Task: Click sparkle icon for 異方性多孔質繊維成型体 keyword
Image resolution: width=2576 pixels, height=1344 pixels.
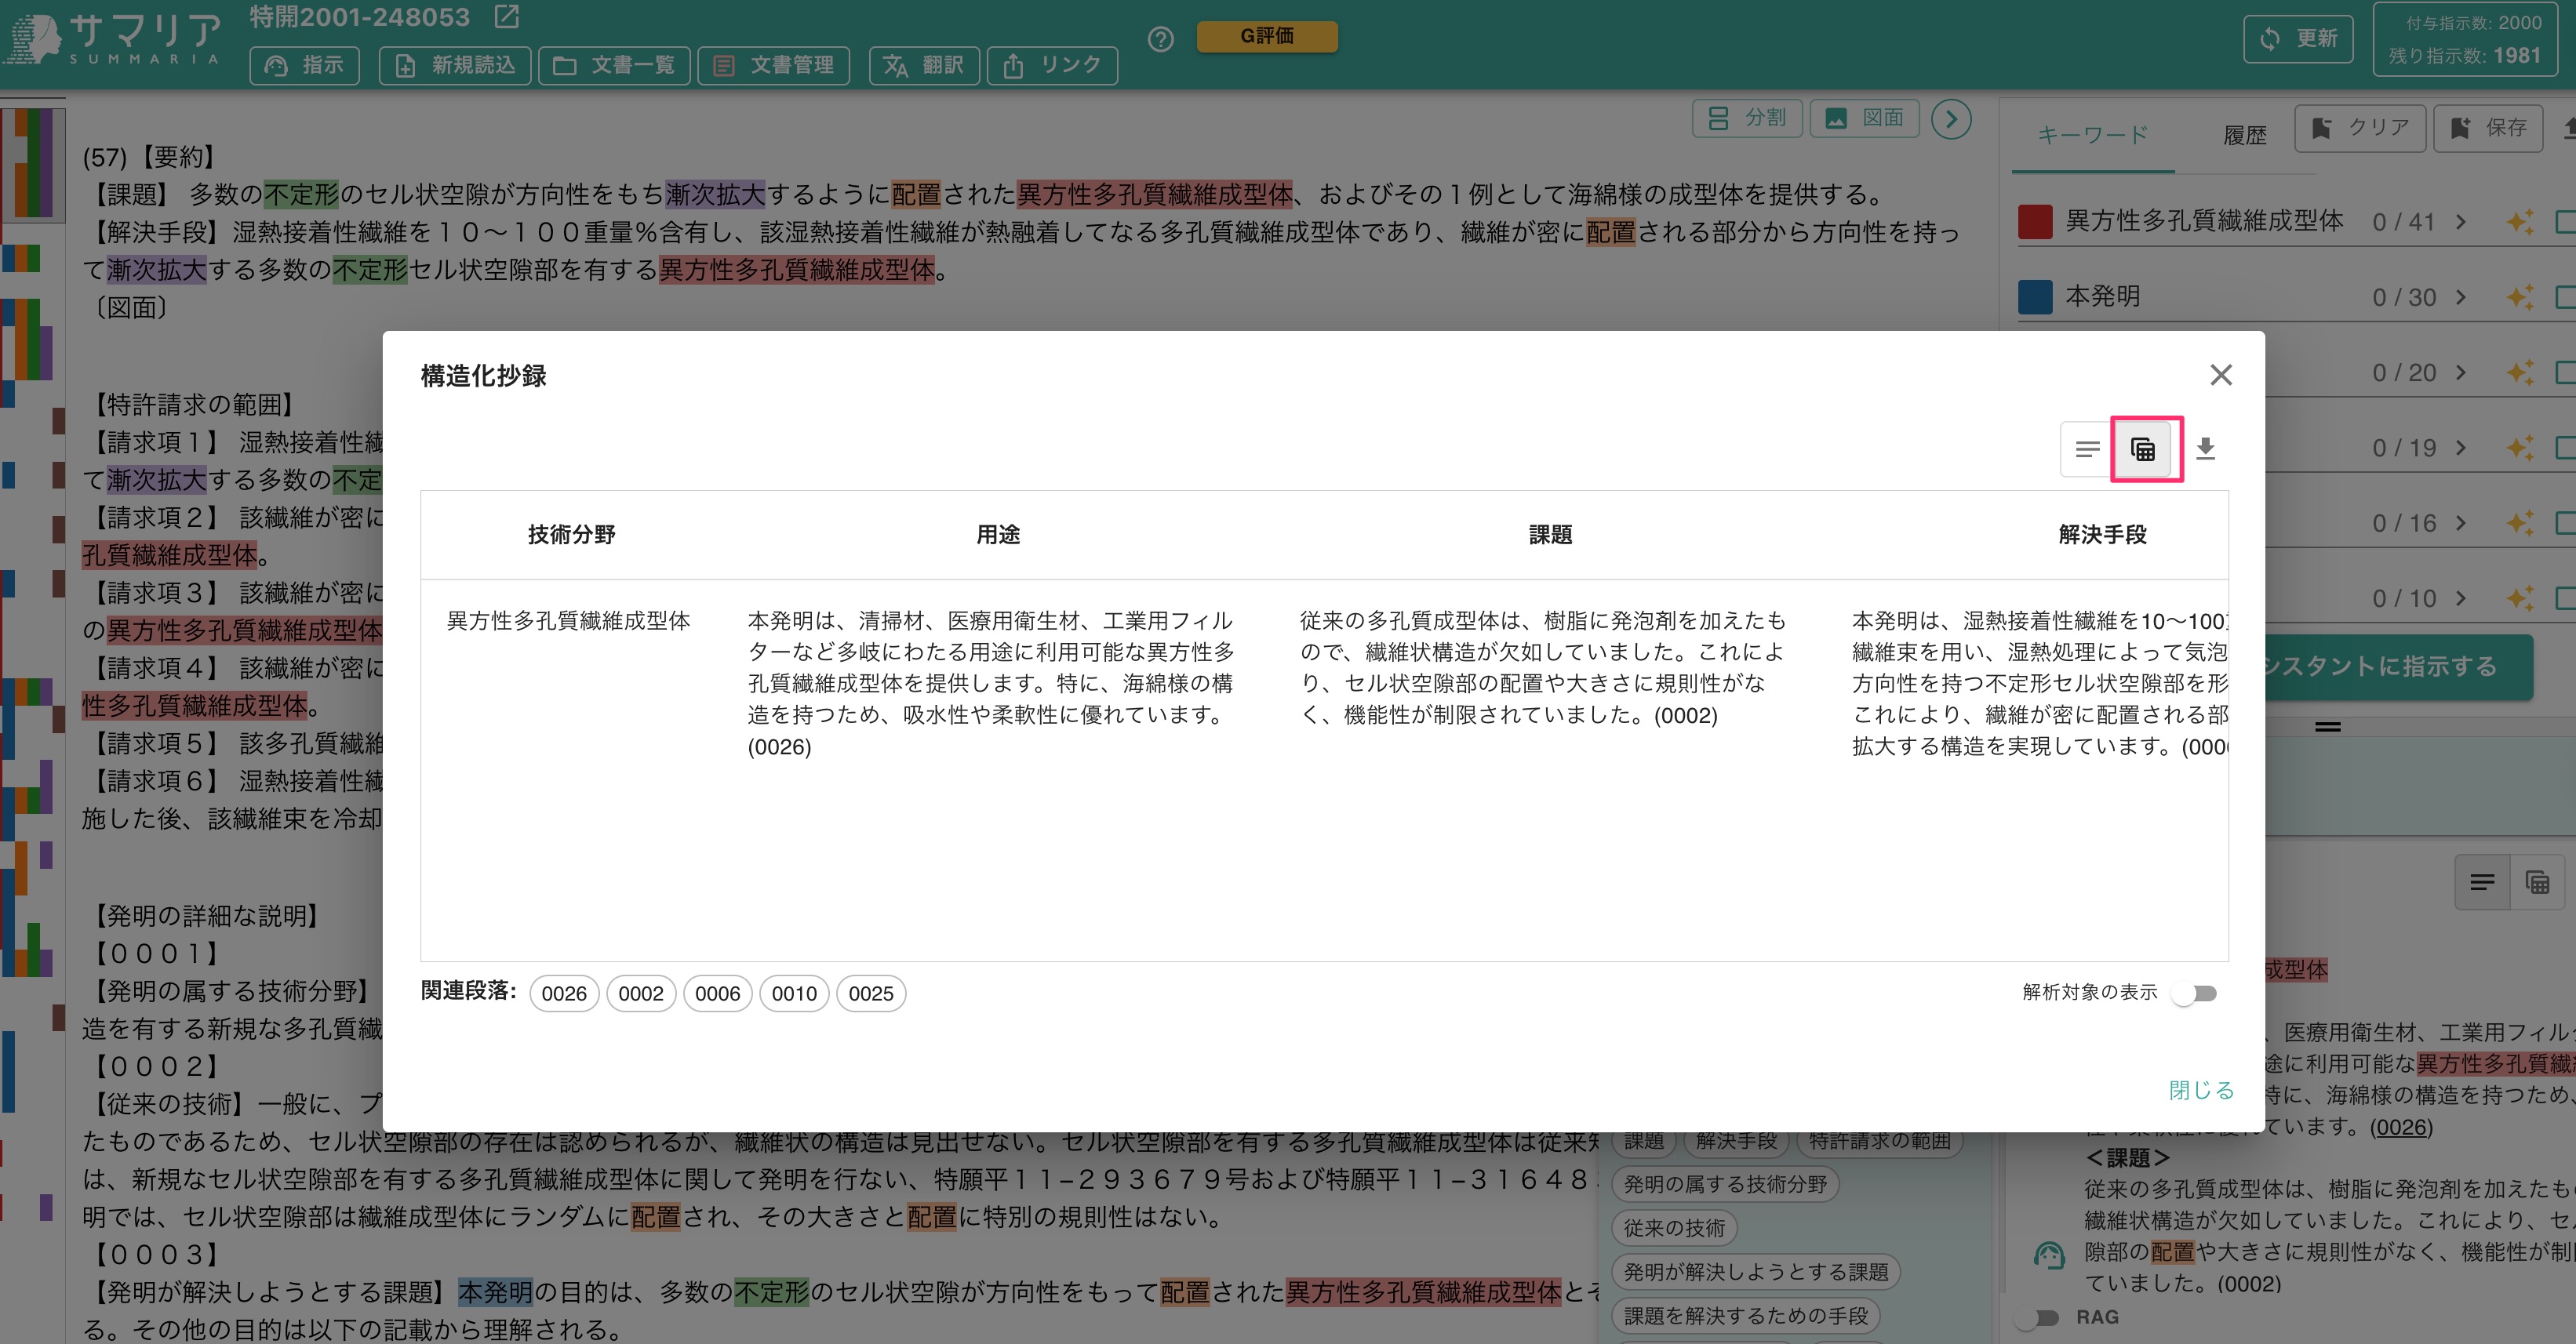Action: 2519,222
